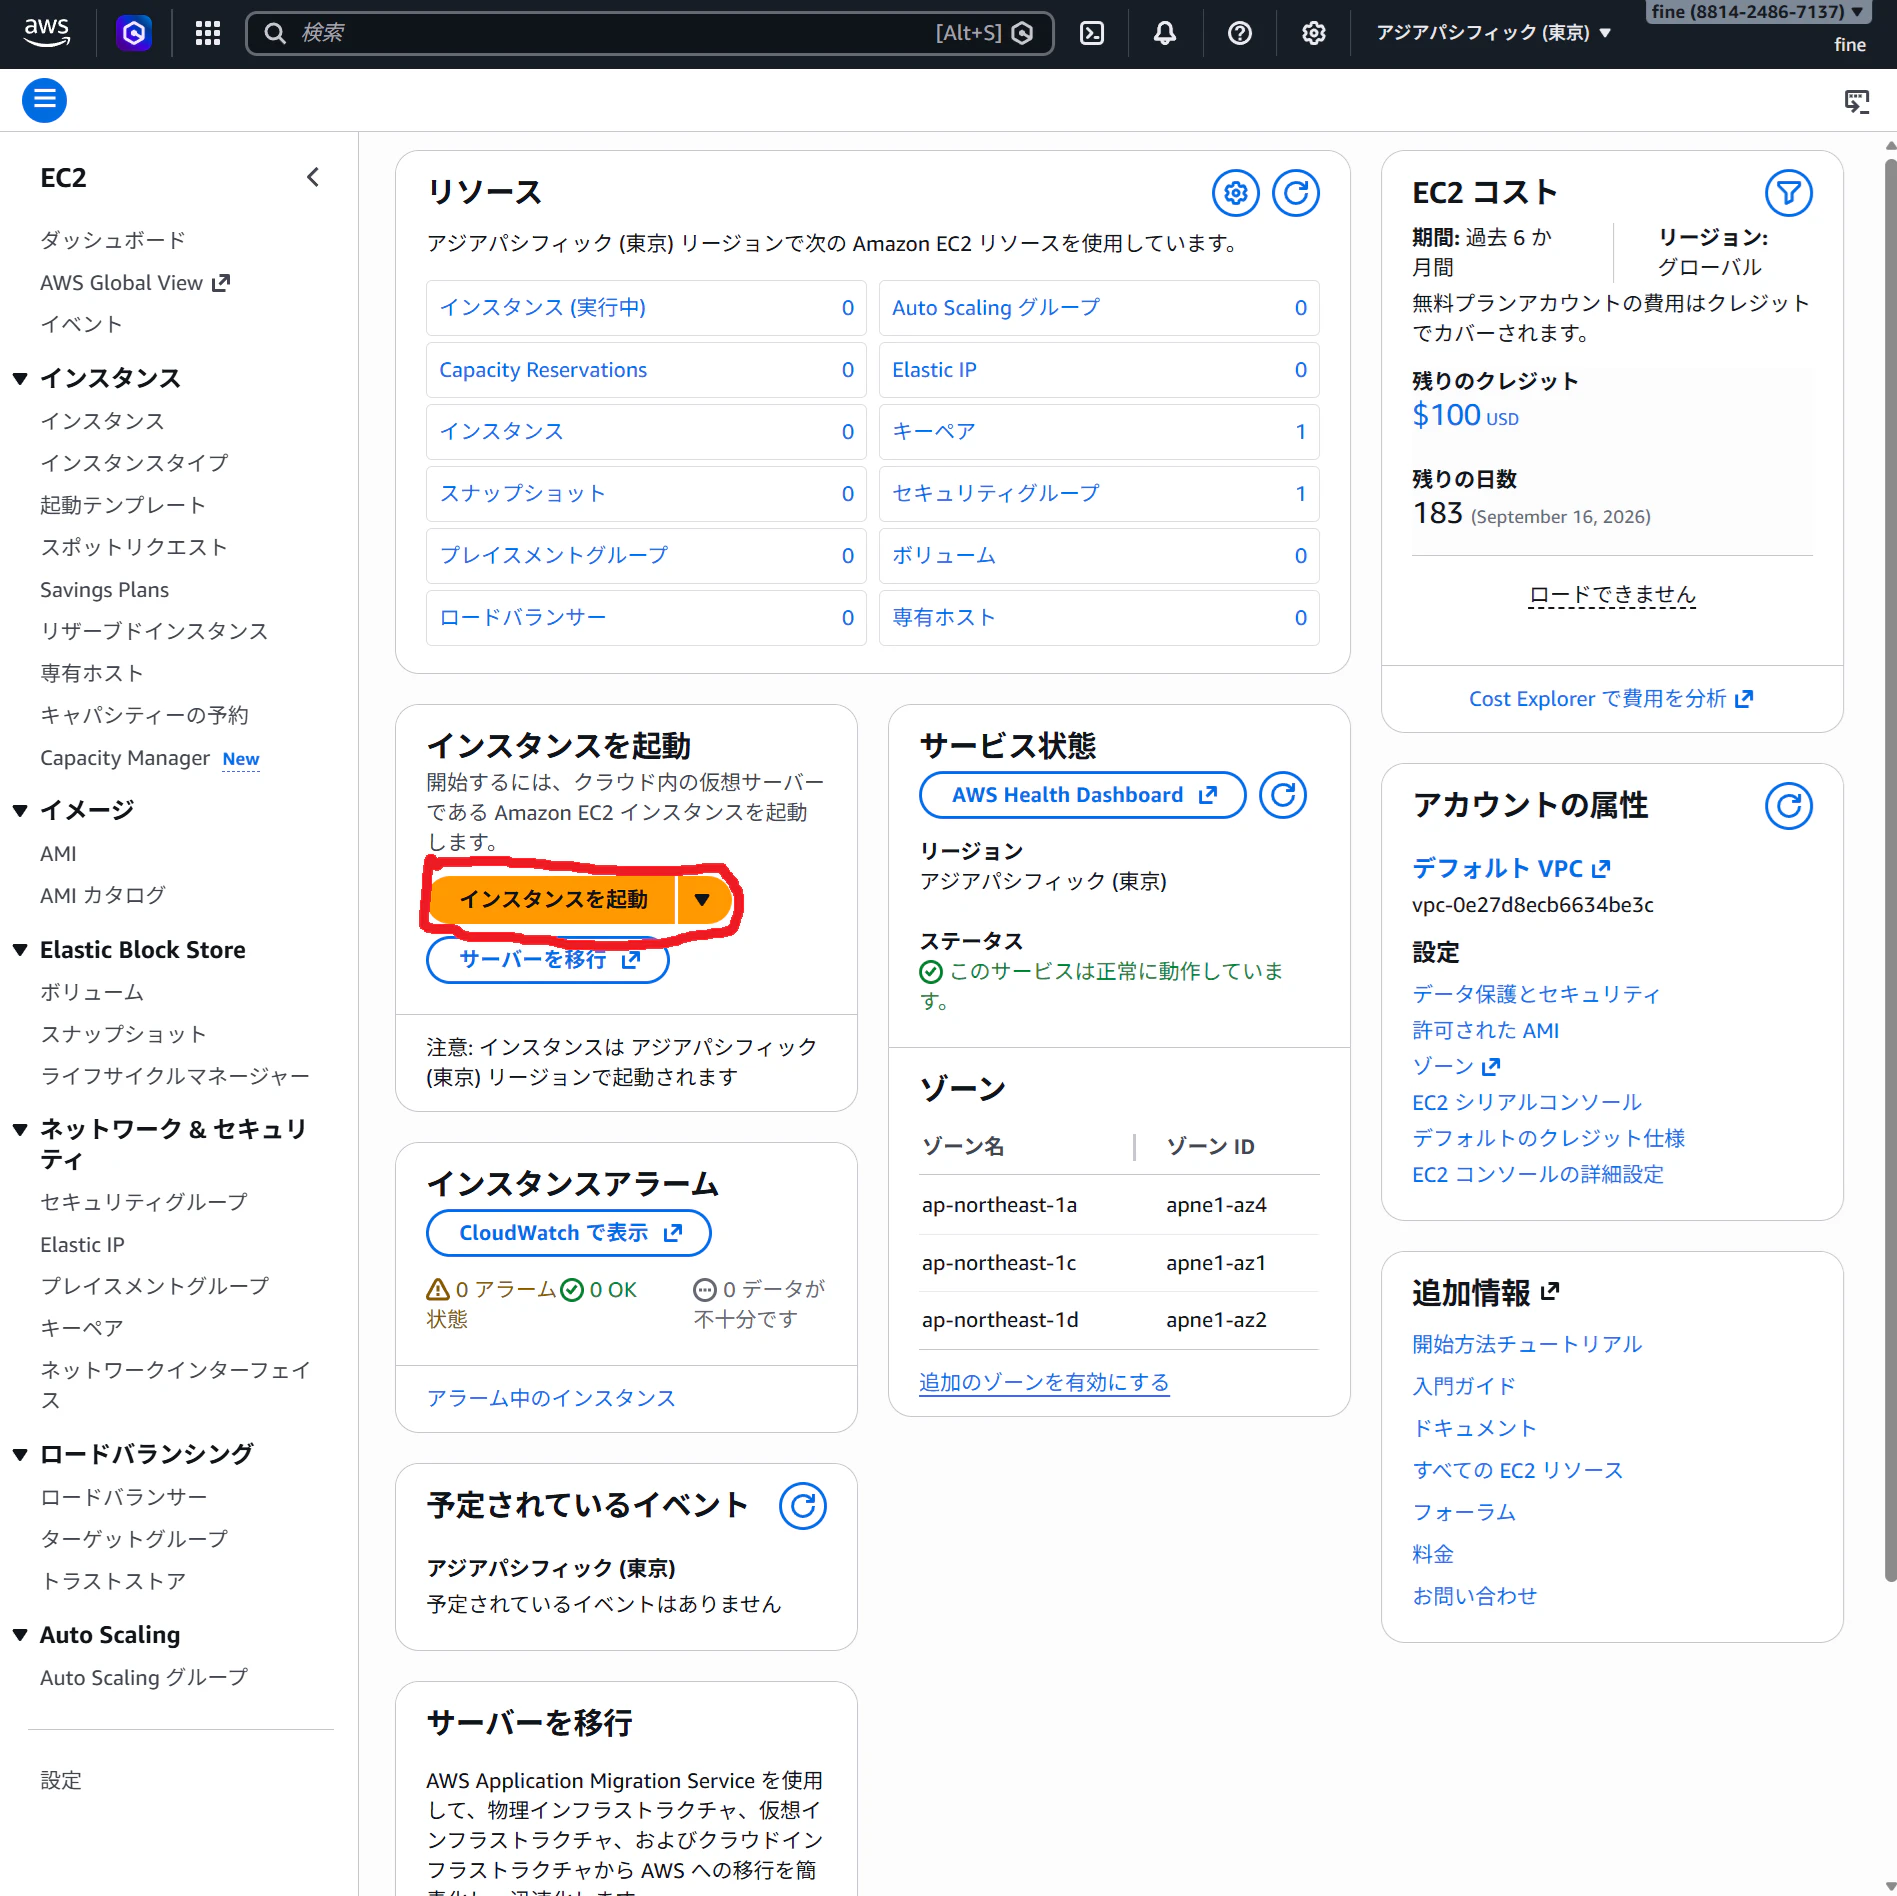Open the インスタンスを起動 dropdown arrow
The height and width of the screenshot is (1896, 1897).
point(702,899)
